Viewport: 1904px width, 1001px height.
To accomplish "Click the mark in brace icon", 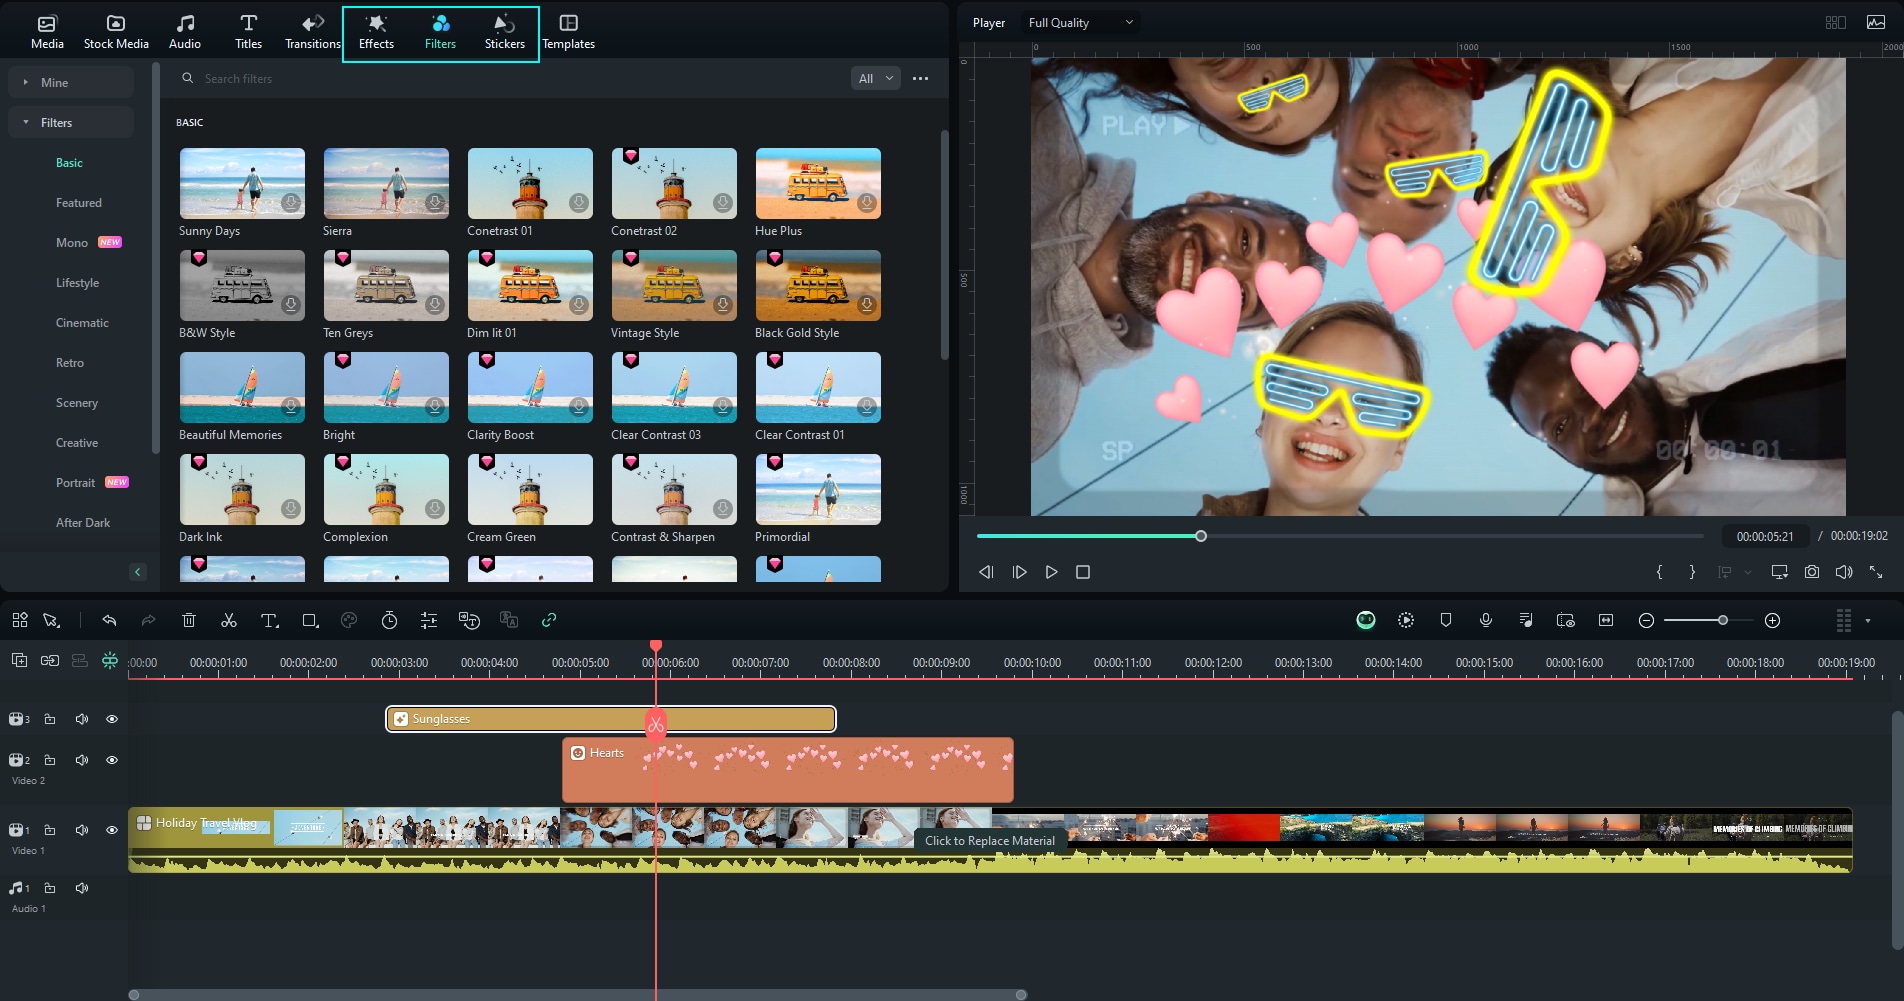I will pyautogui.click(x=1660, y=572).
